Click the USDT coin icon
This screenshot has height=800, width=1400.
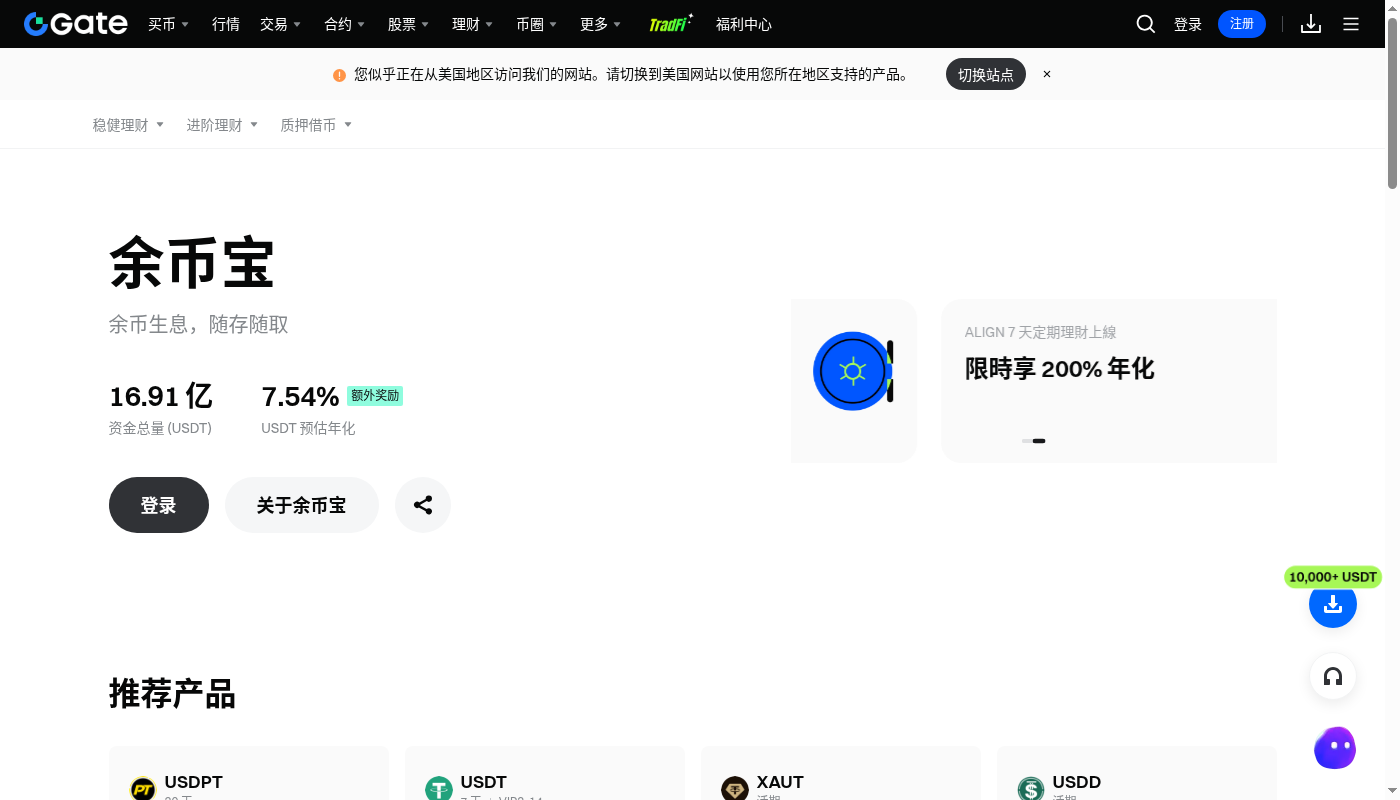coord(439,789)
